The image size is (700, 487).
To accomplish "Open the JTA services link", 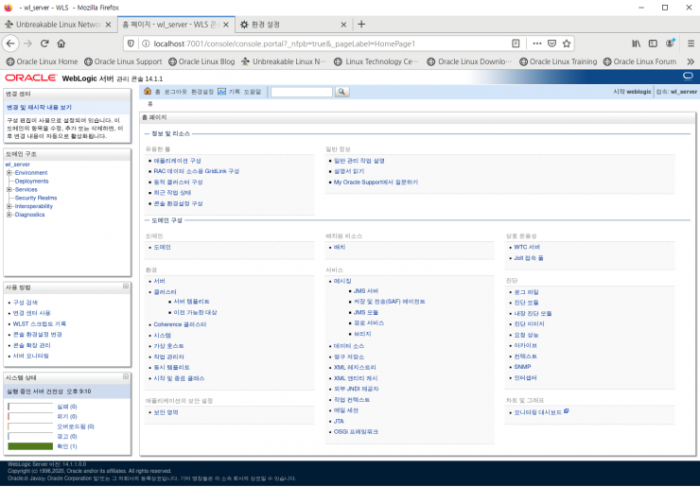I will [339, 421].
